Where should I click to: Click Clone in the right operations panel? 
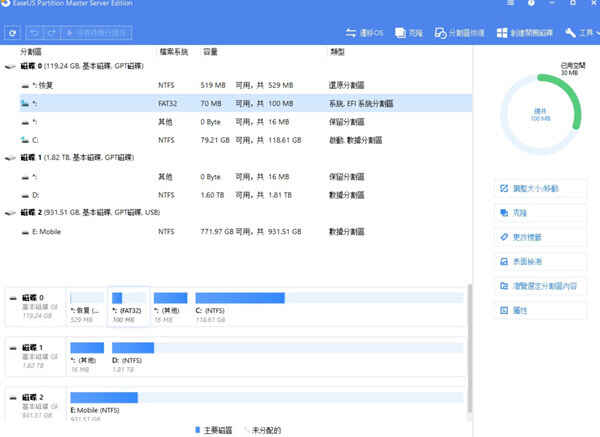coord(540,213)
